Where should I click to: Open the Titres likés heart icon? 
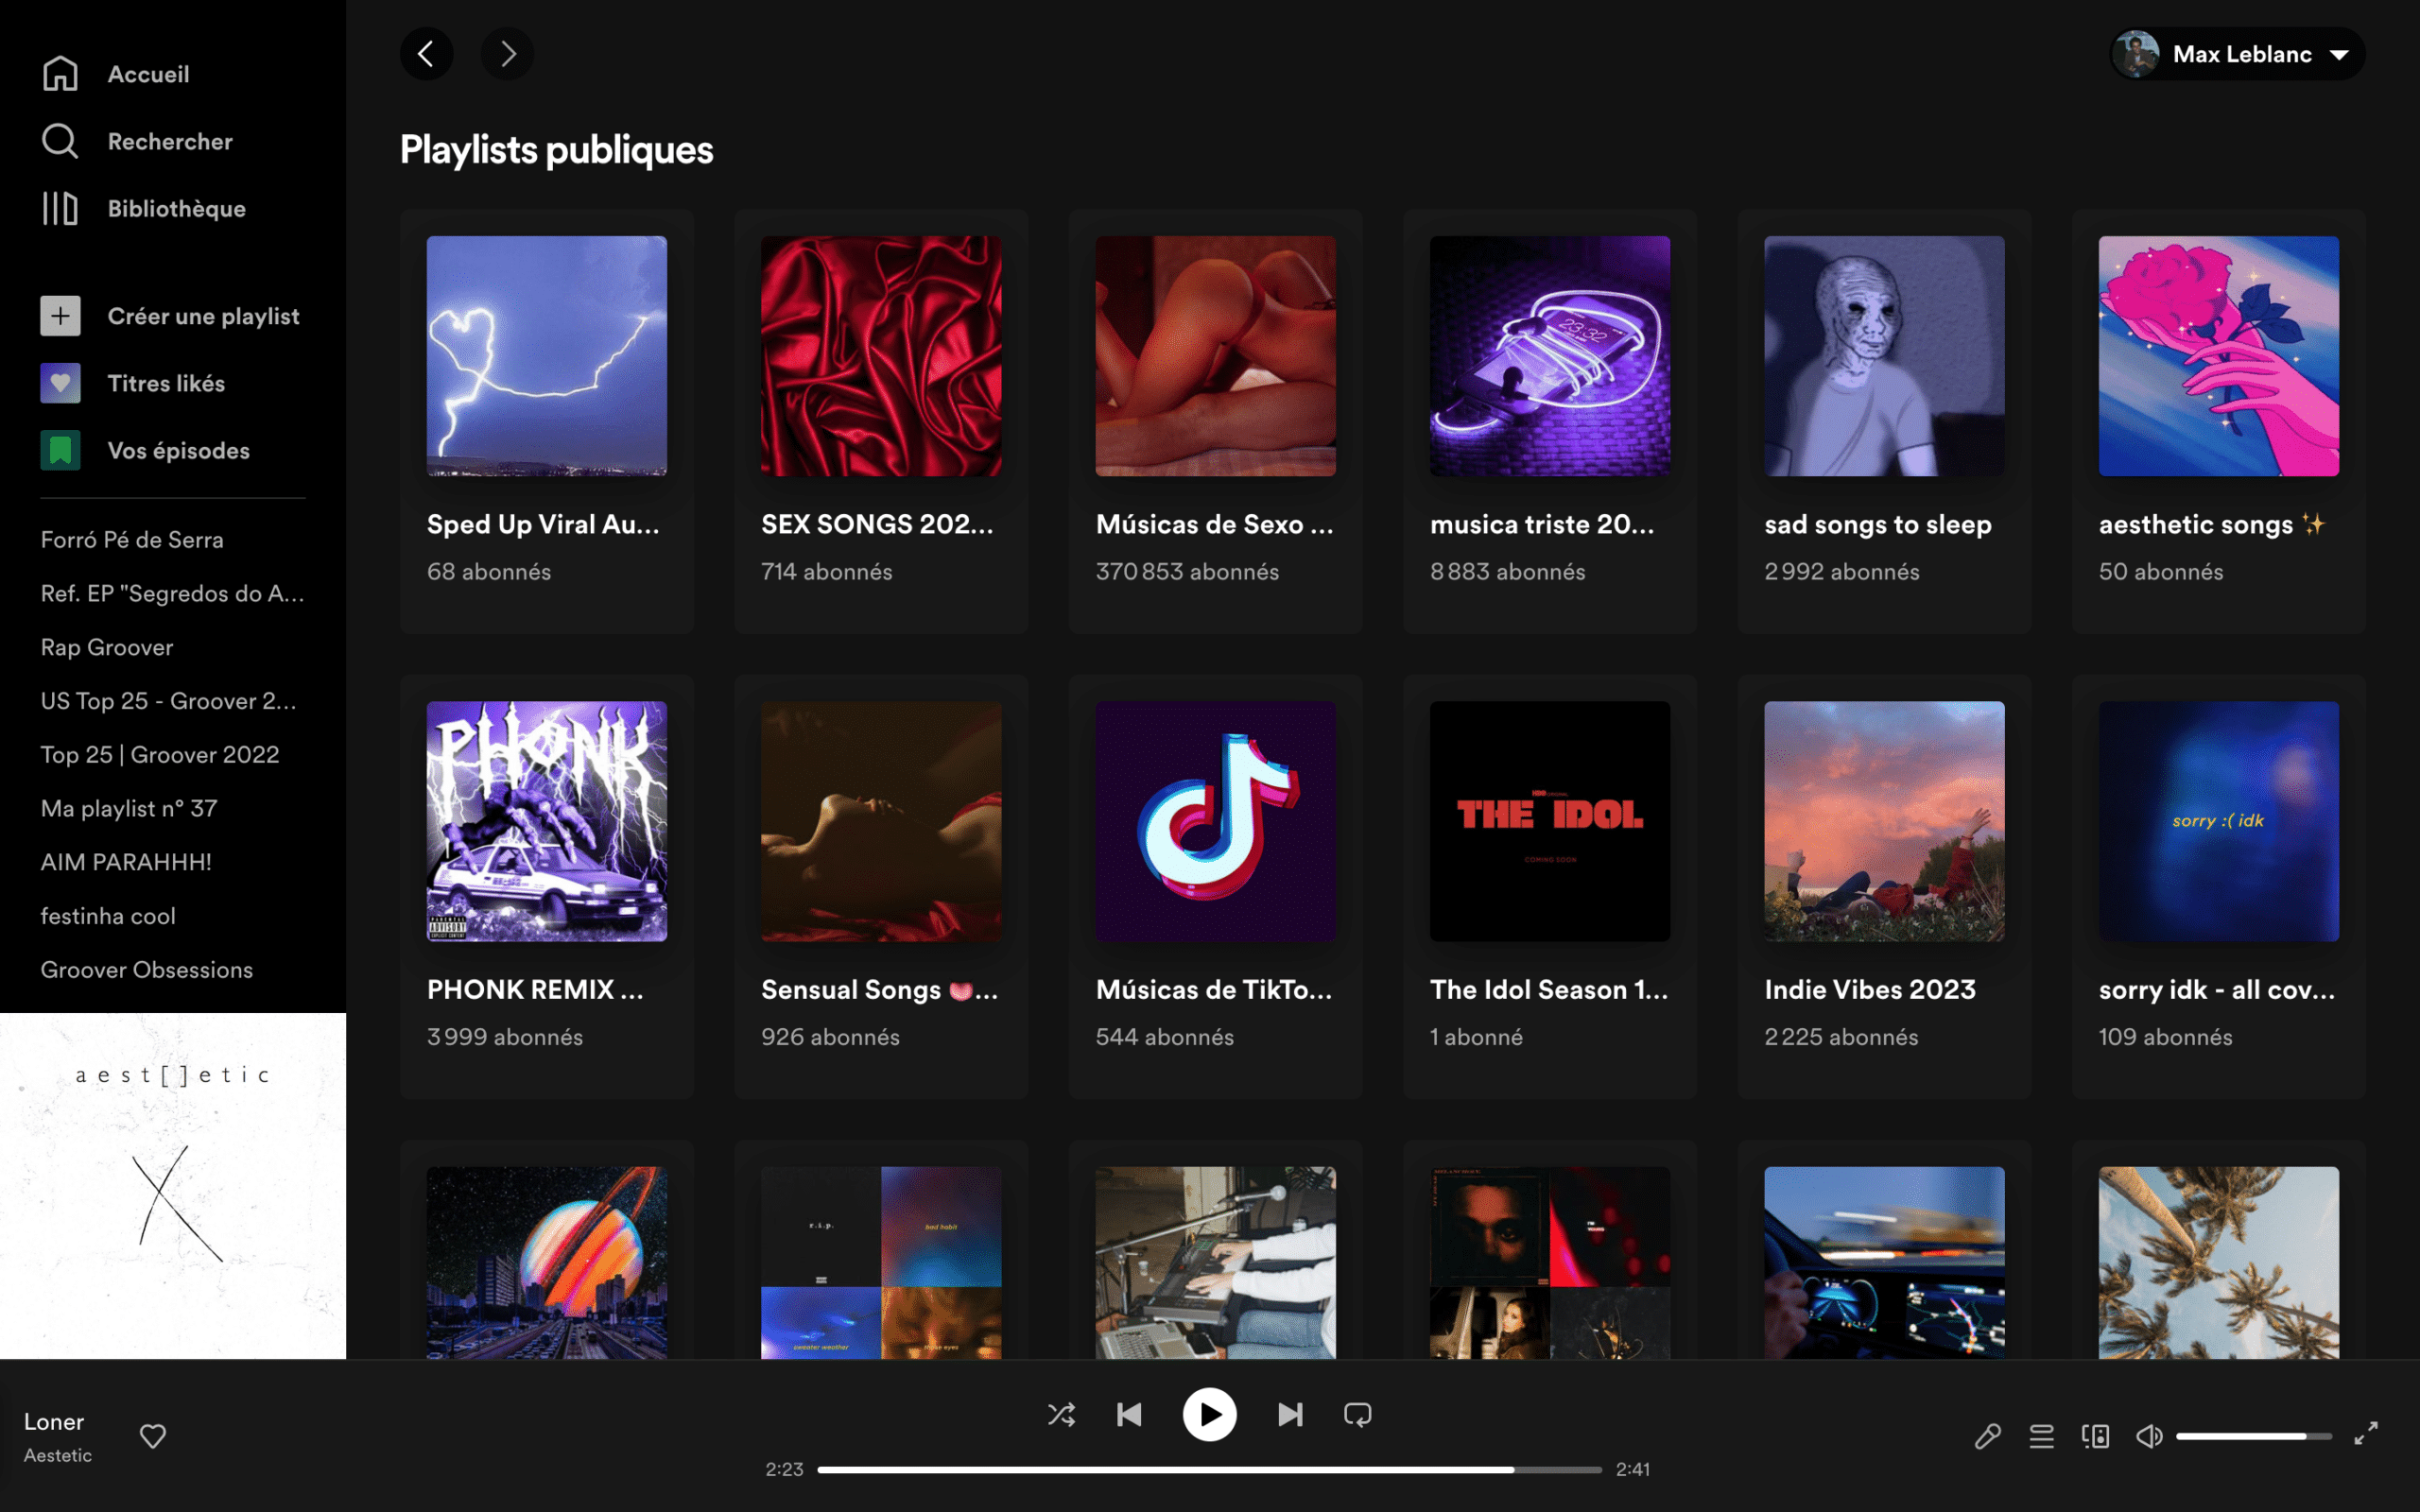tap(60, 383)
